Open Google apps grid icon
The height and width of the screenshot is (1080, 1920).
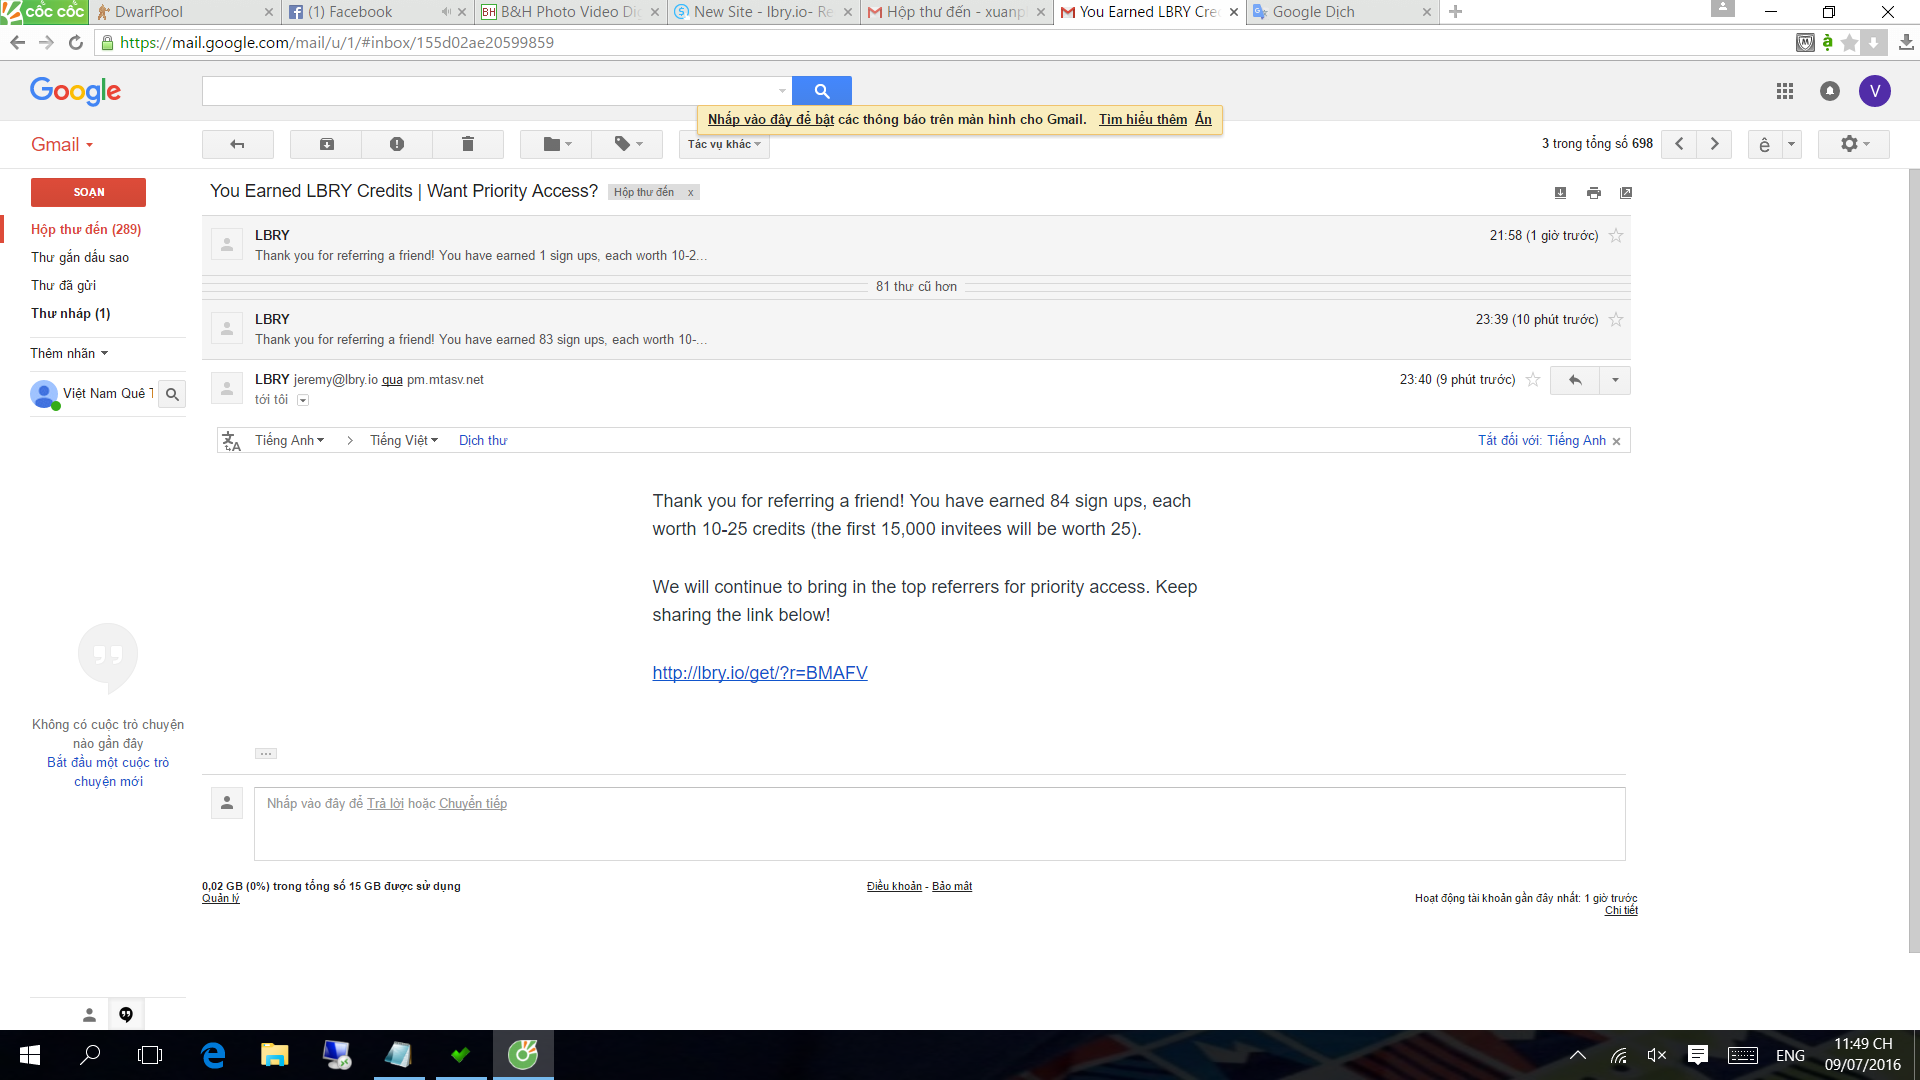click(1785, 91)
